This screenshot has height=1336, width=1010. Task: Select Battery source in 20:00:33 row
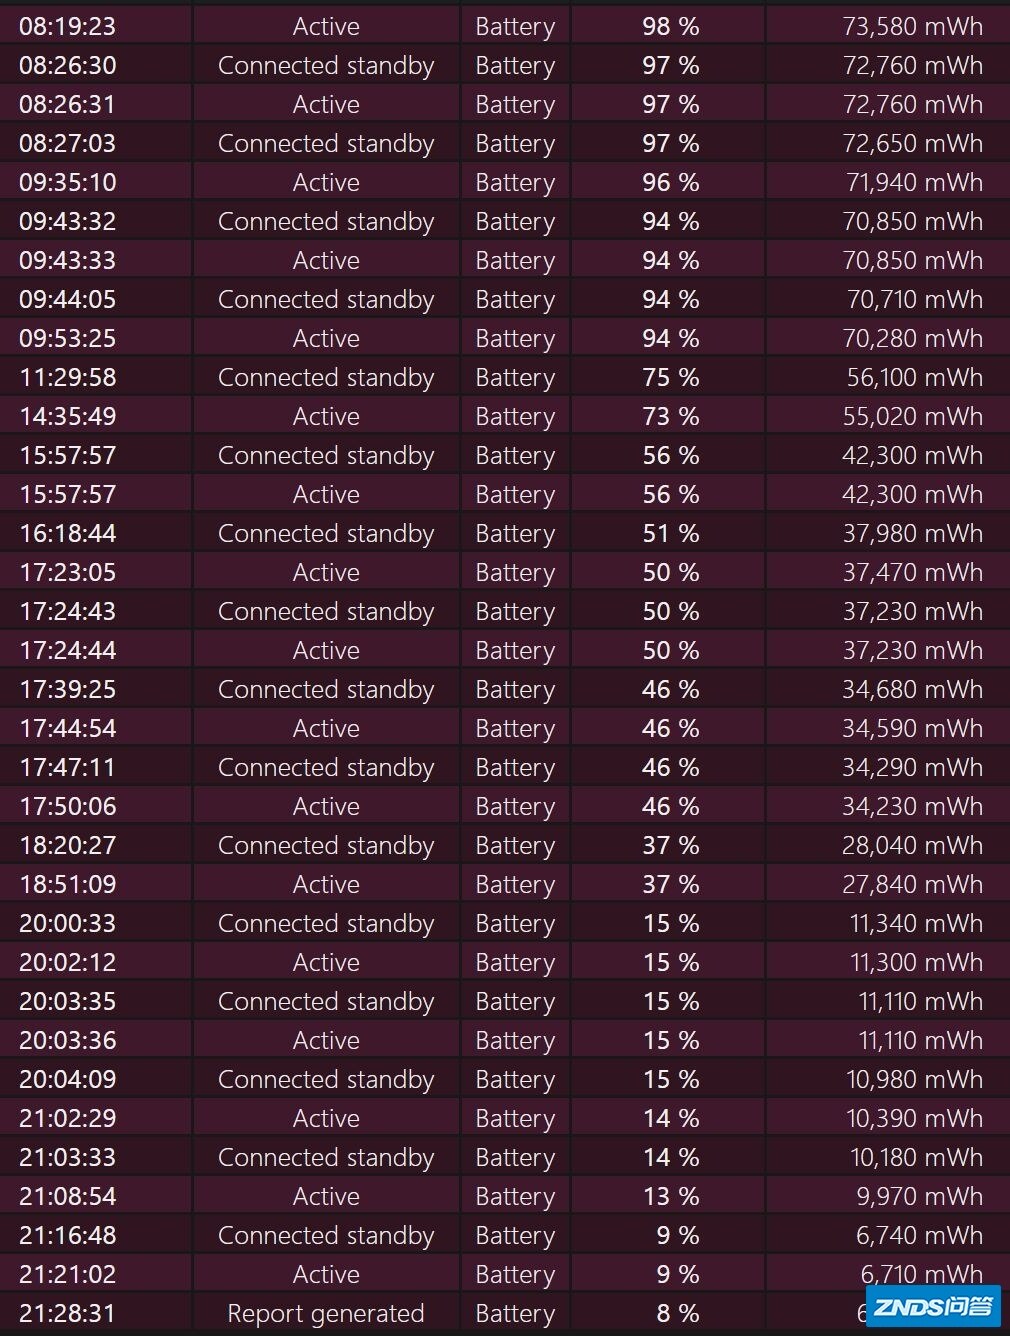point(515,924)
